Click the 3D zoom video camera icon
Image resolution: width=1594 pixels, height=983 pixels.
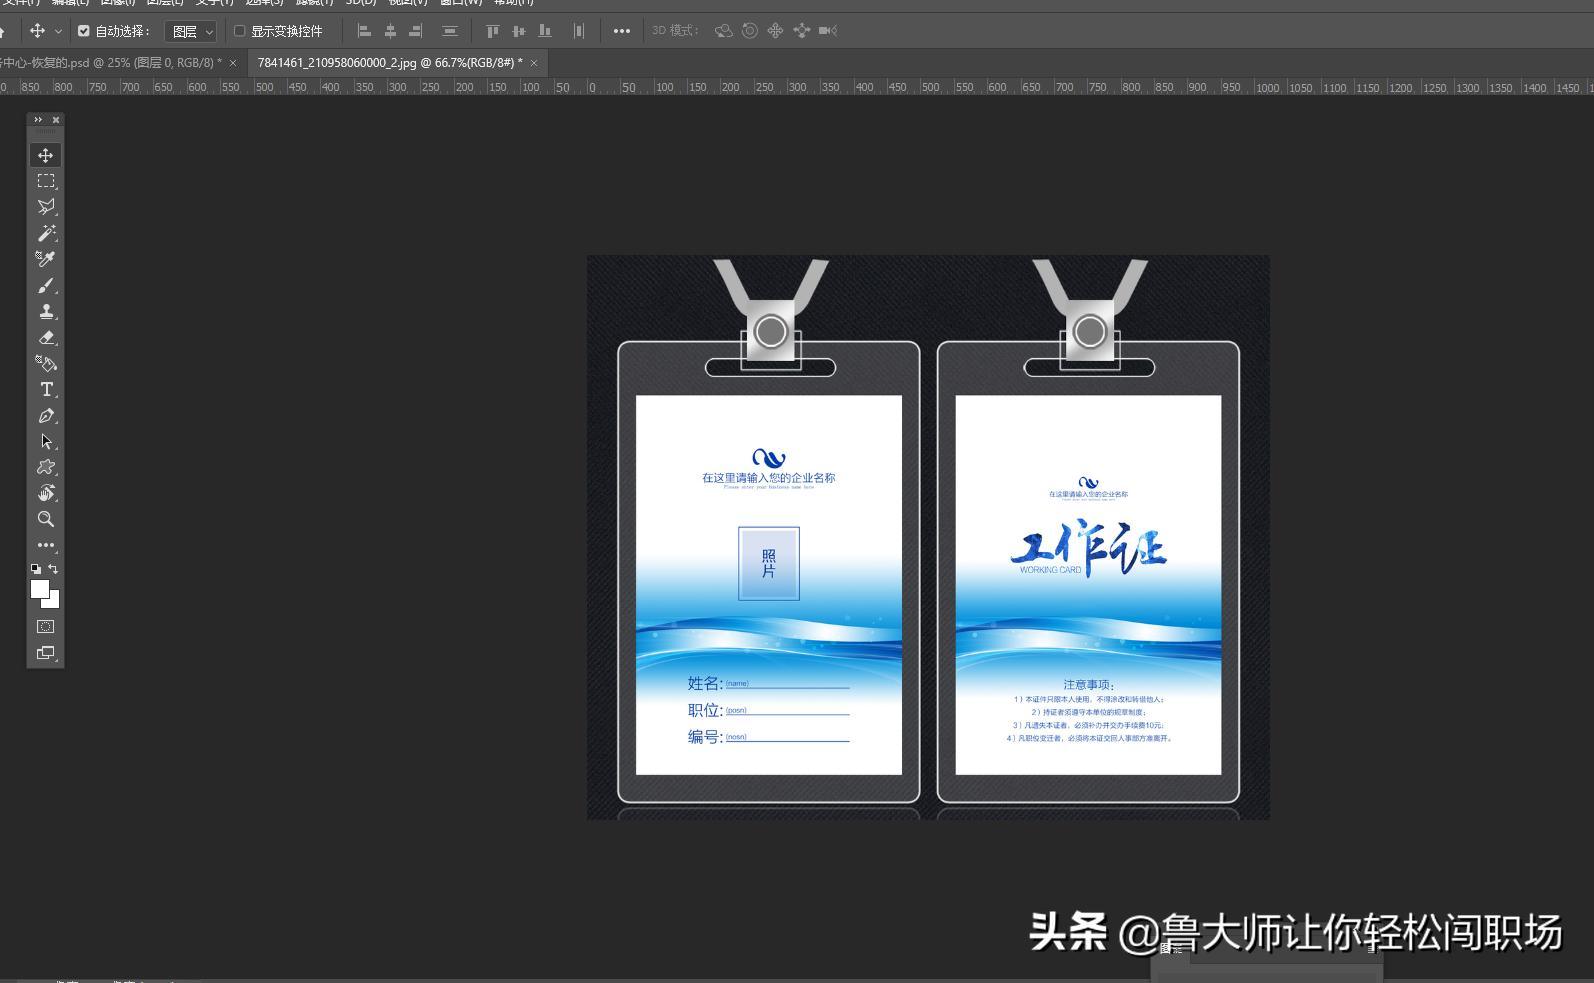click(827, 31)
